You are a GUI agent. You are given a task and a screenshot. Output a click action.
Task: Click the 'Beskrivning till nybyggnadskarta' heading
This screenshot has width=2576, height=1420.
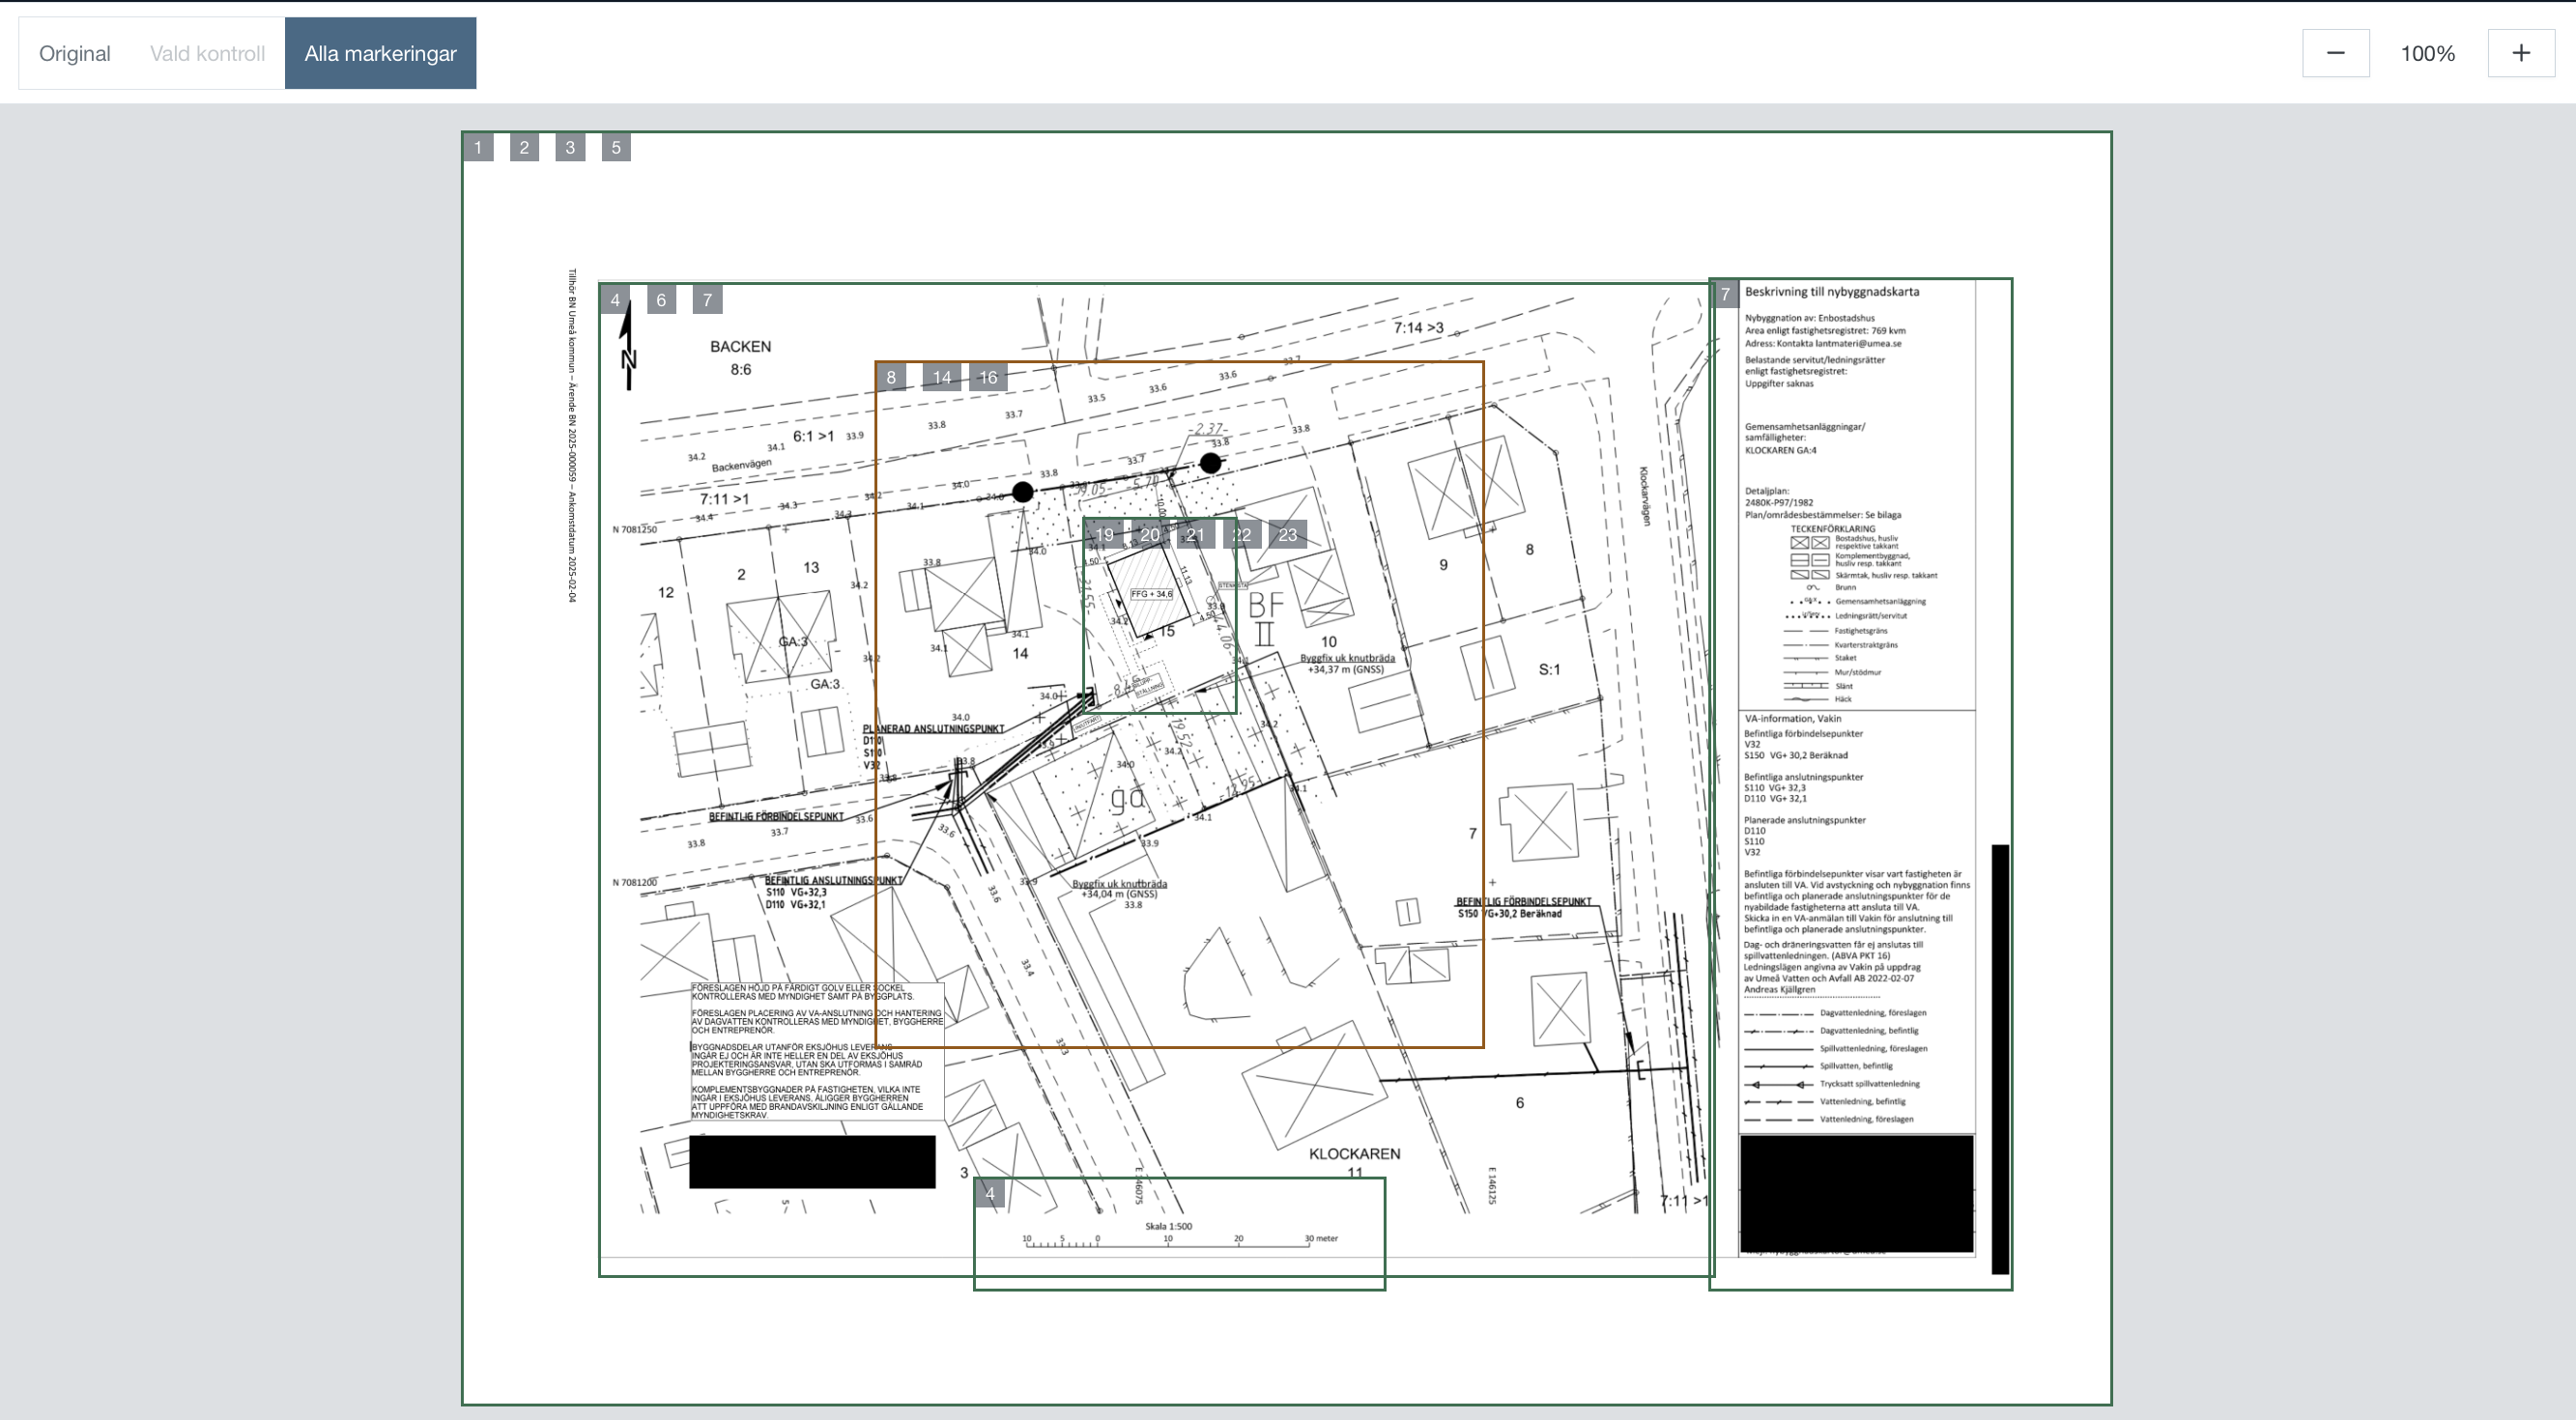[1832, 292]
